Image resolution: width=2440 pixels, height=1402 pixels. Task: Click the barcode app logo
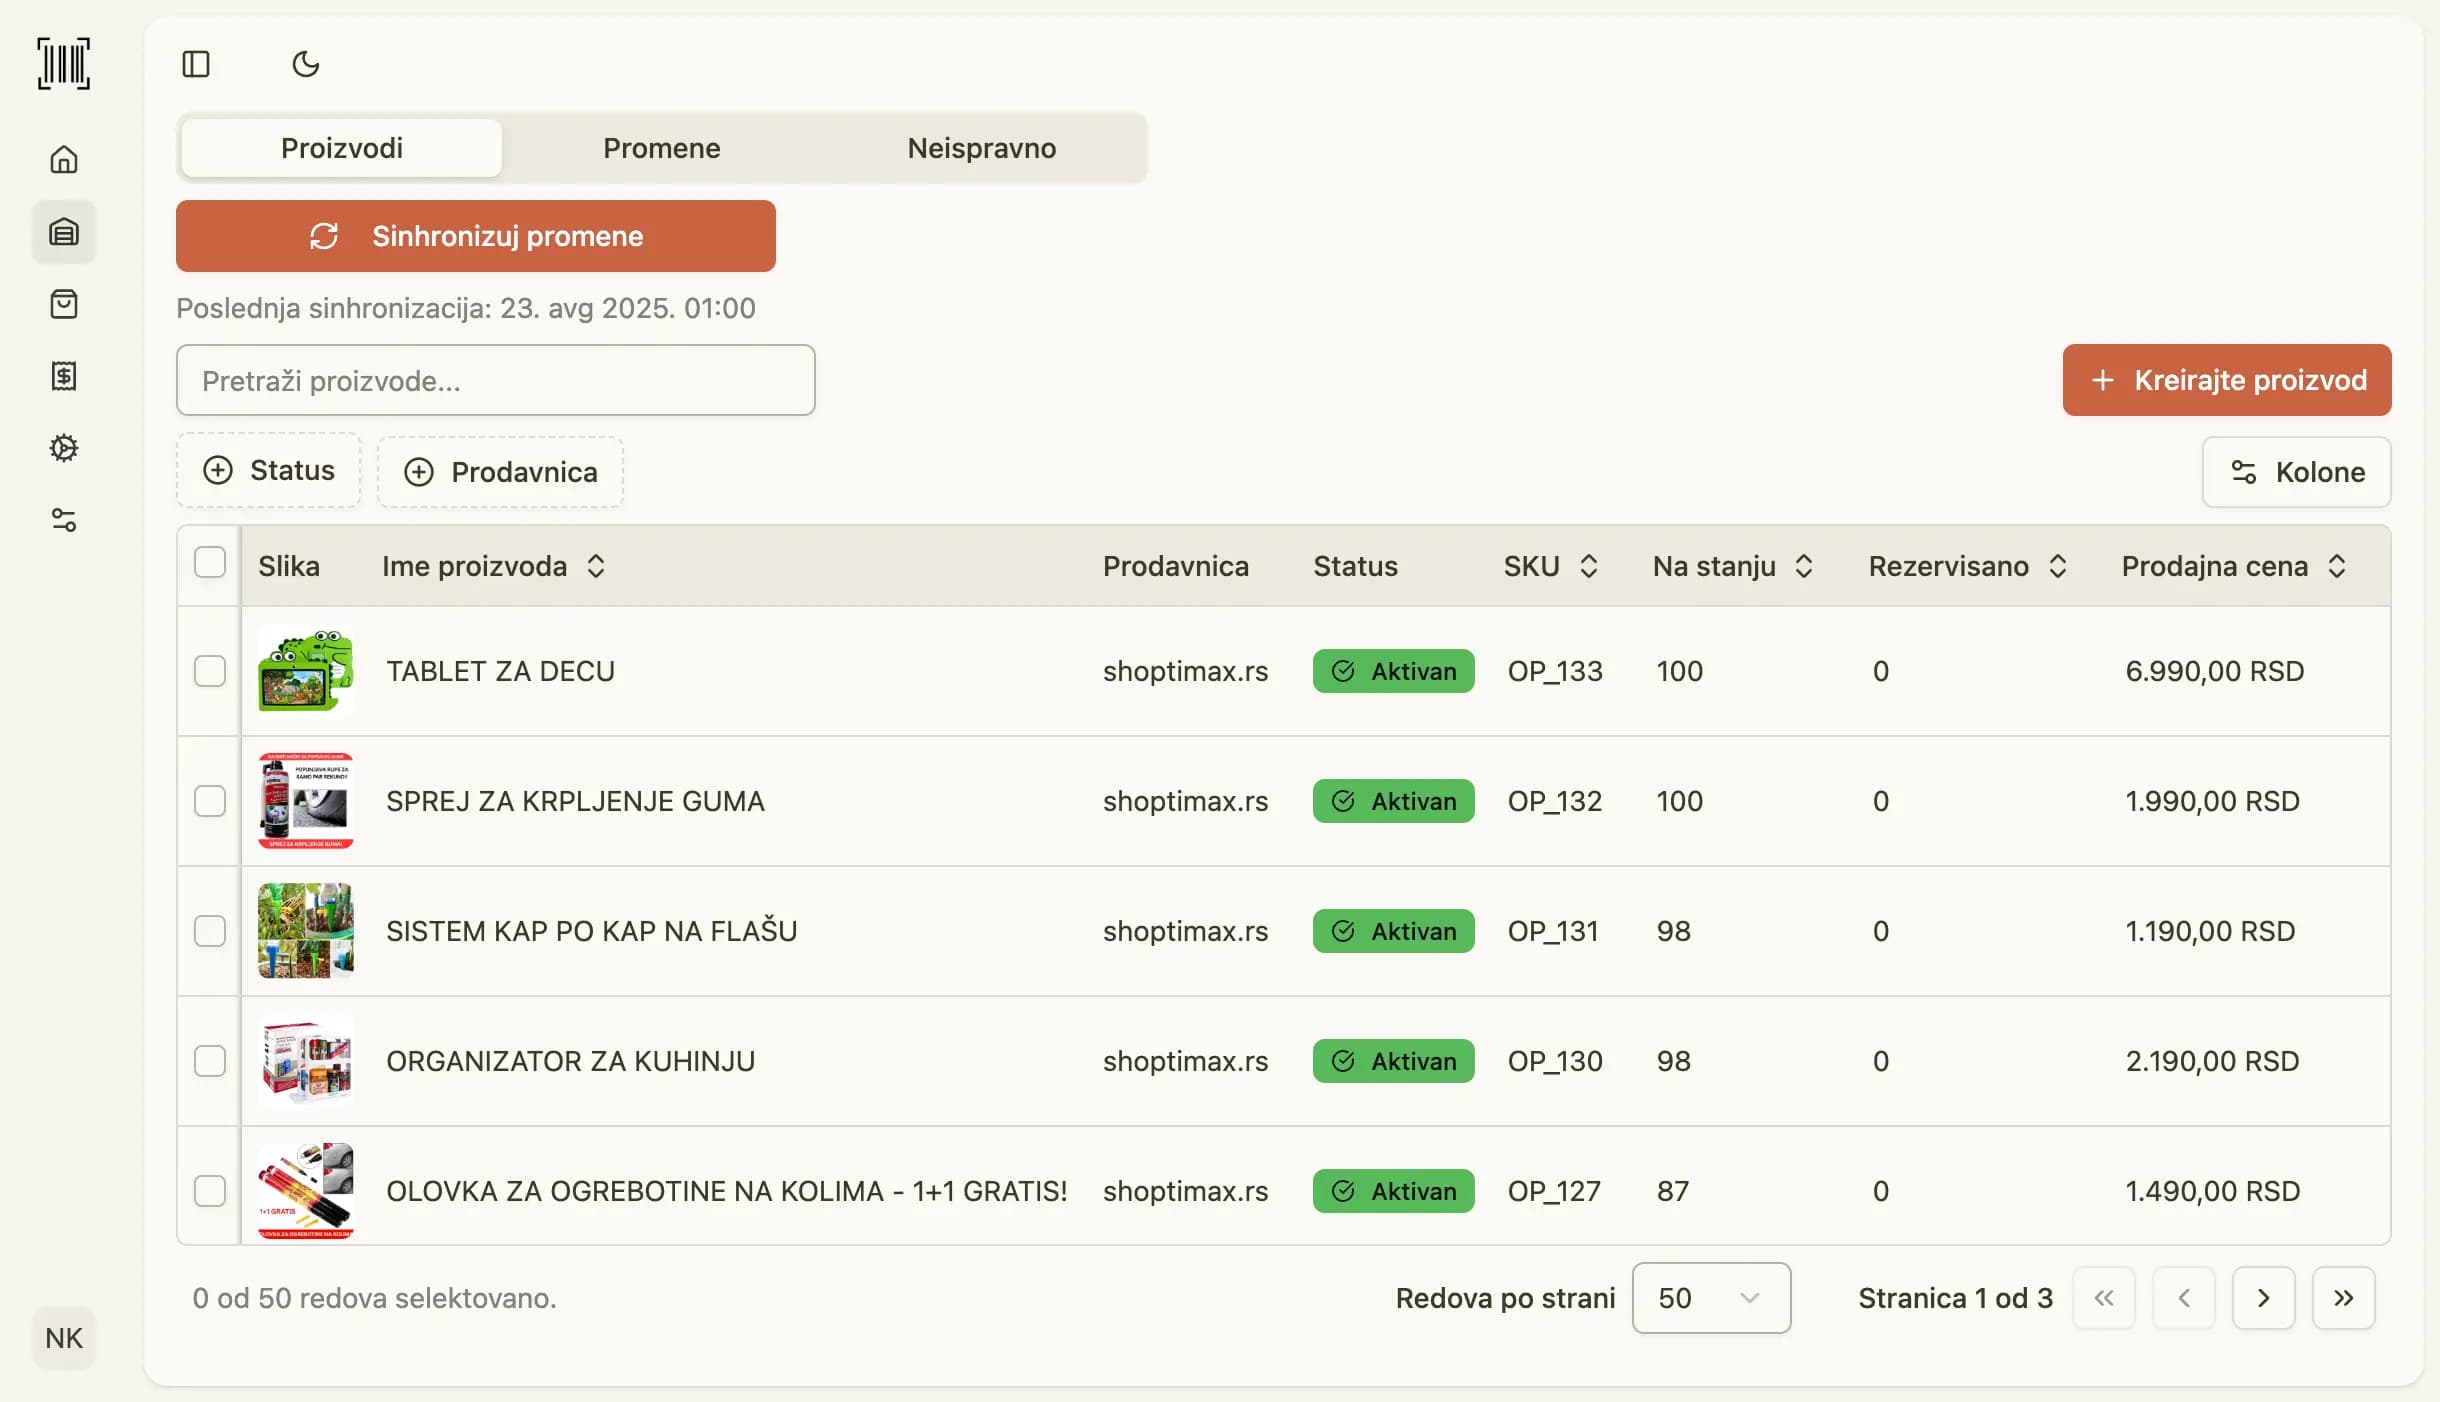click(64, 63)
